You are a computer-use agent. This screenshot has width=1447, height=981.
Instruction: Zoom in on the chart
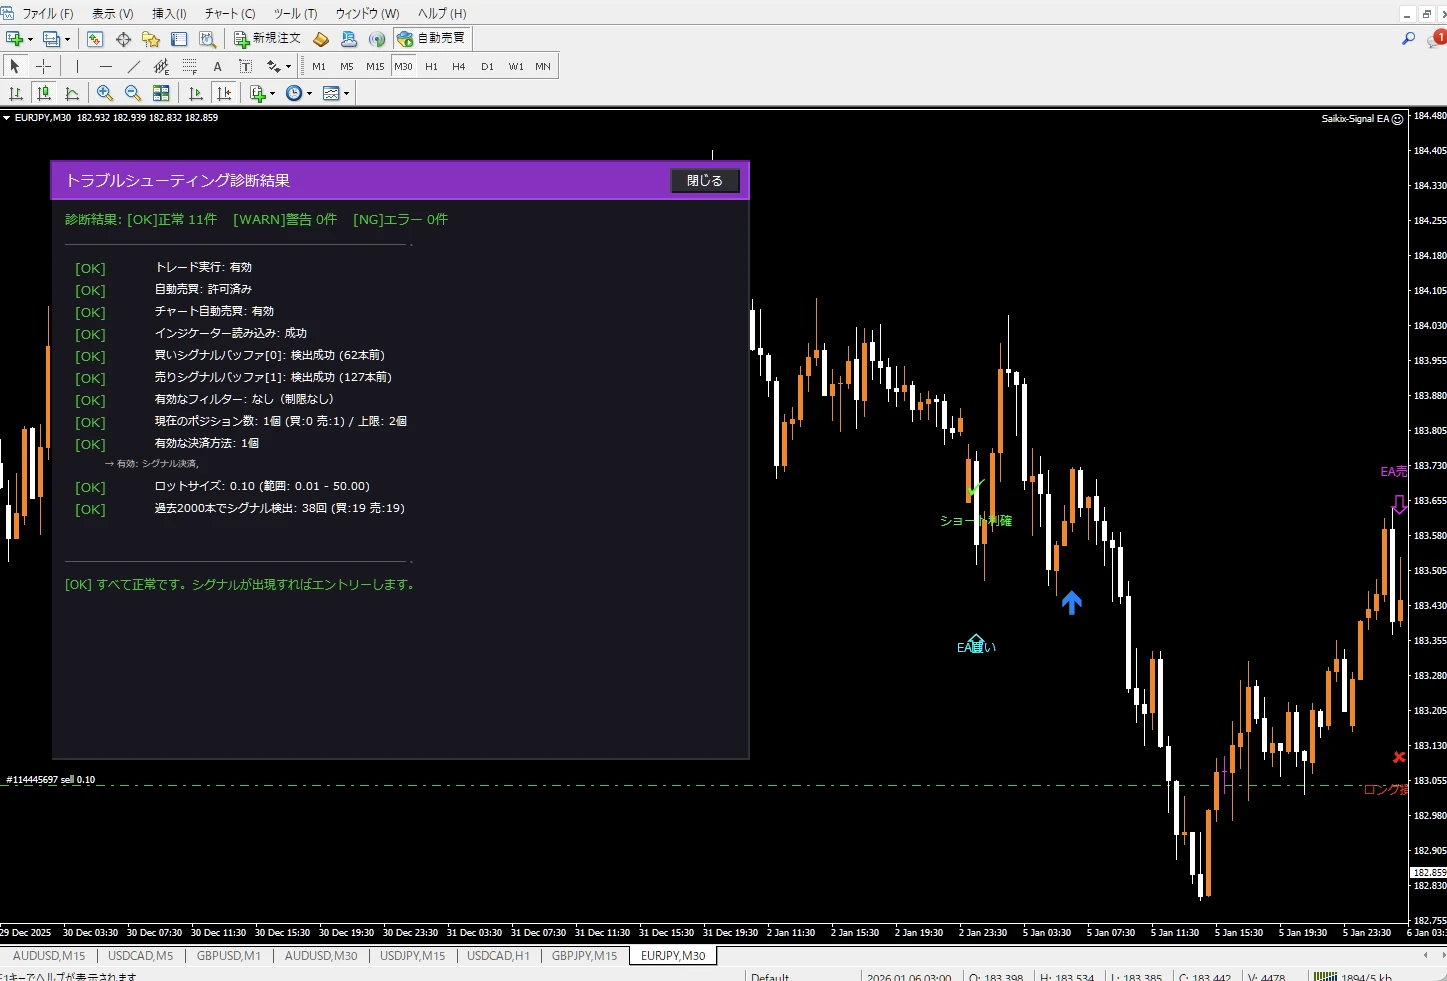tap(105, 92)
